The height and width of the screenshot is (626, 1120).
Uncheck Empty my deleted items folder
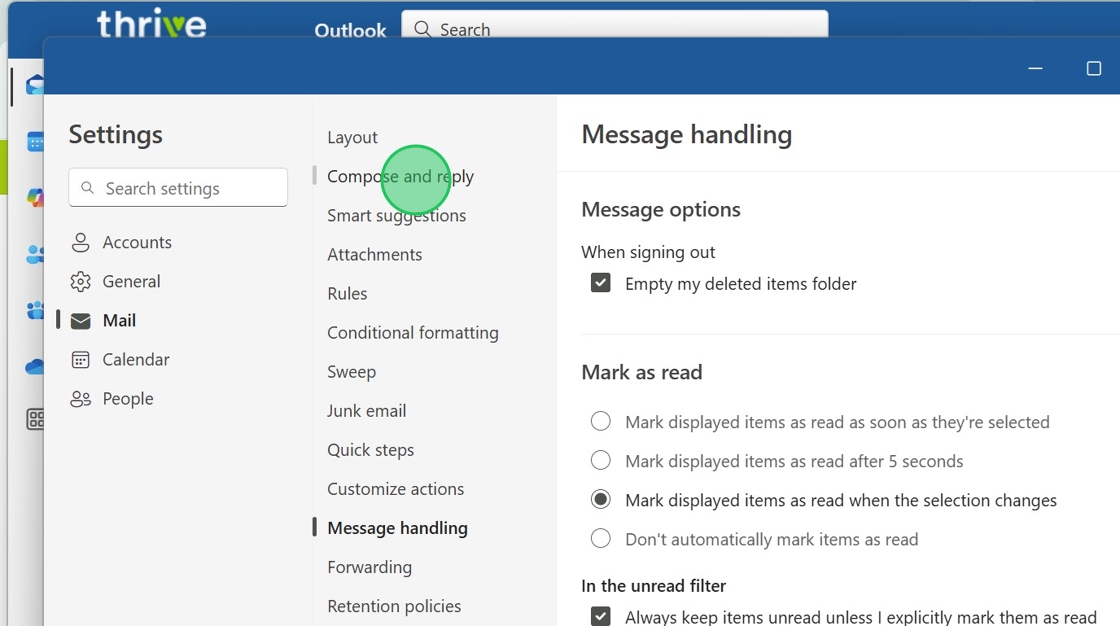[x=601, y=284]
